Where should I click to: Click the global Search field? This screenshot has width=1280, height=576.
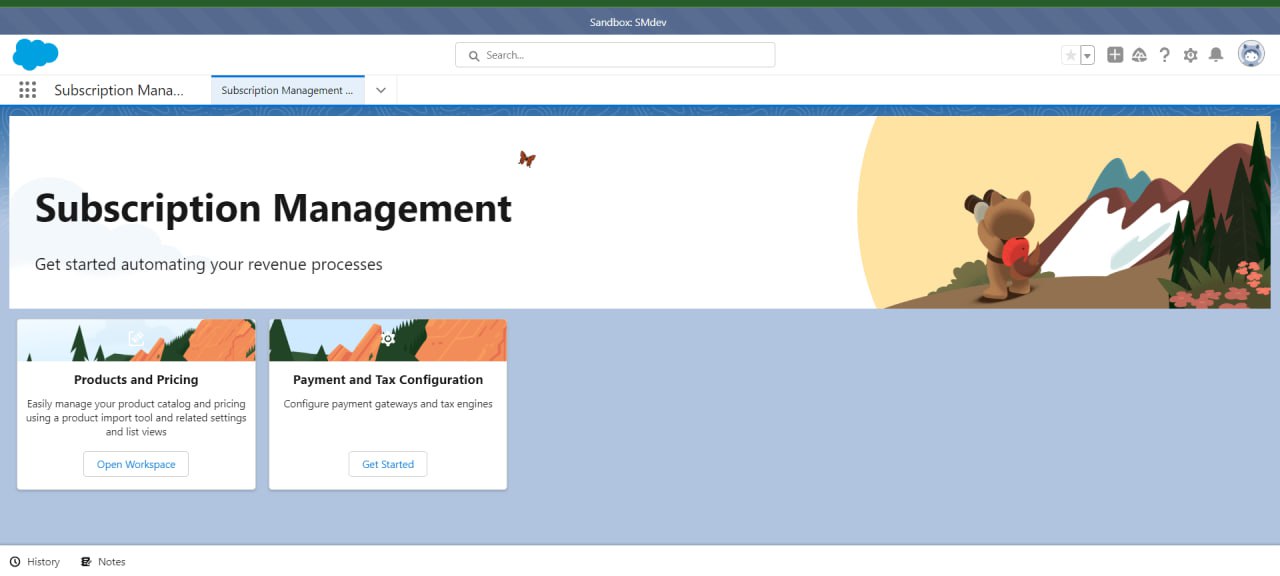614,54
